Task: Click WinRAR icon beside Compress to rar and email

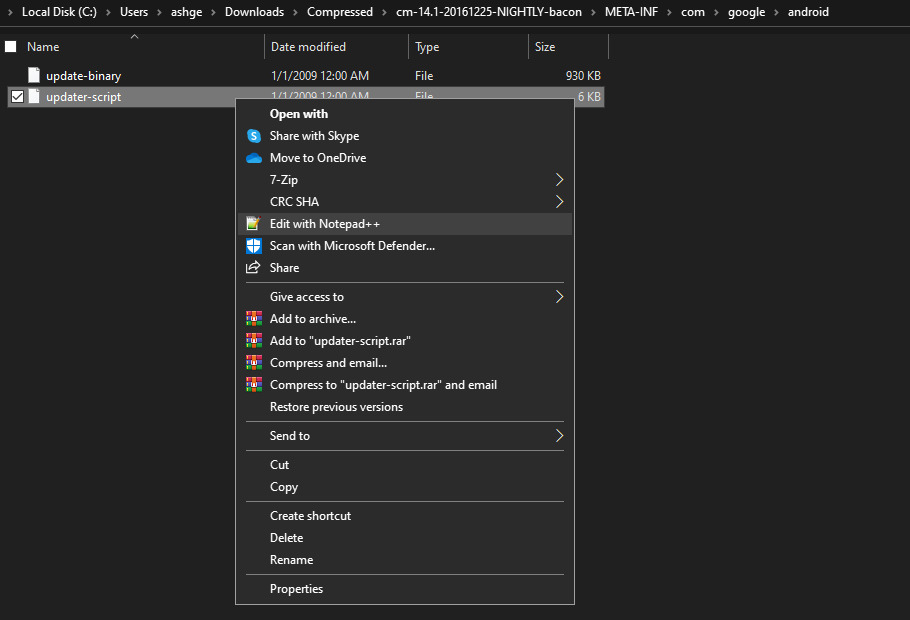Action: (x=254, y=385)
